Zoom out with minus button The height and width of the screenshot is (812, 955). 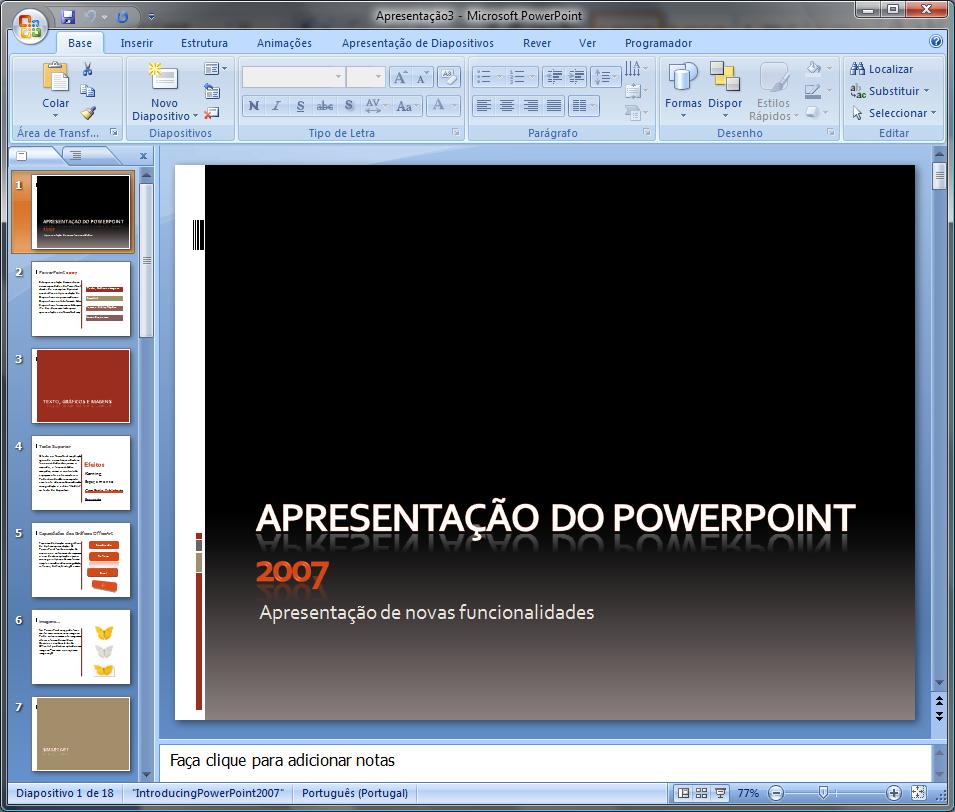pyautogui.click(x=776, y=793)
